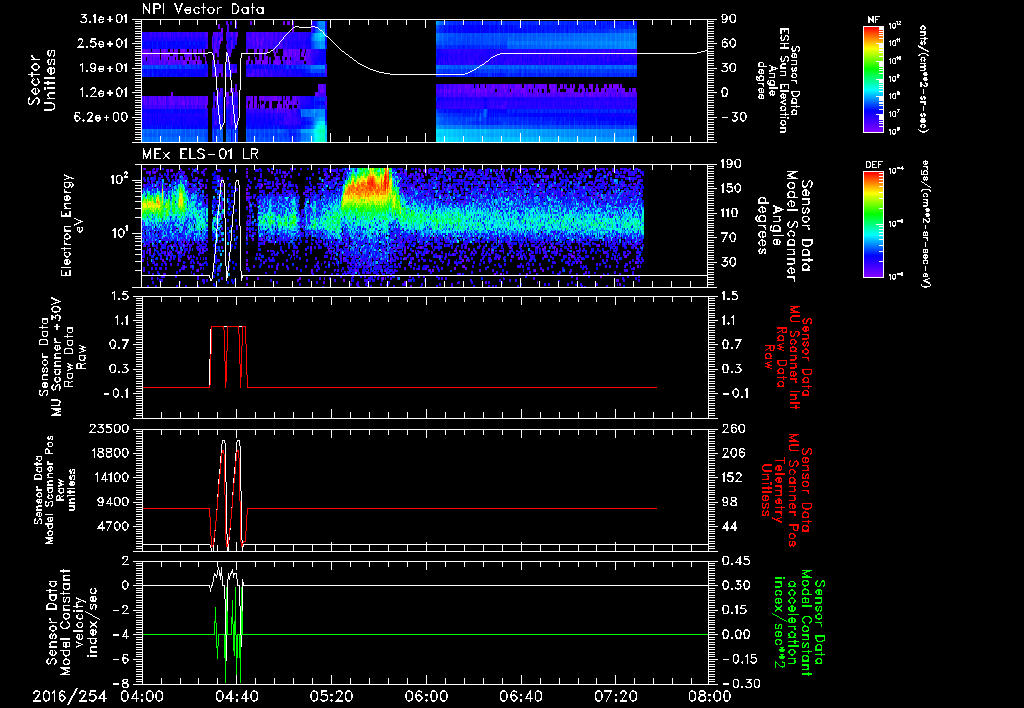Click the DEF energy flux color bar
This screenshot has width=1024, height=708.
pyautogui.click(x=874, y=224)
